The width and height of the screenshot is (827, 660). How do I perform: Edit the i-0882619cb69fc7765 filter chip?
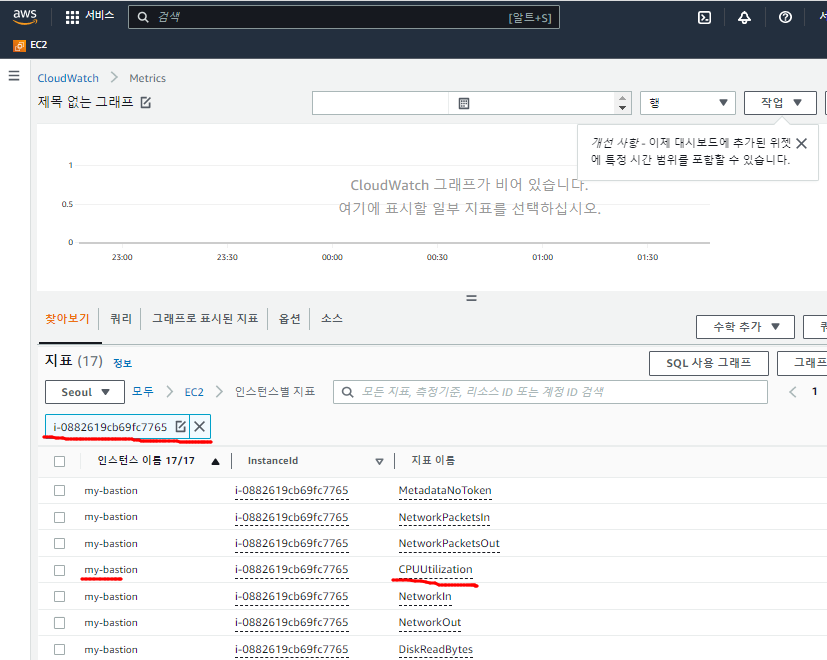pos(180,426)
